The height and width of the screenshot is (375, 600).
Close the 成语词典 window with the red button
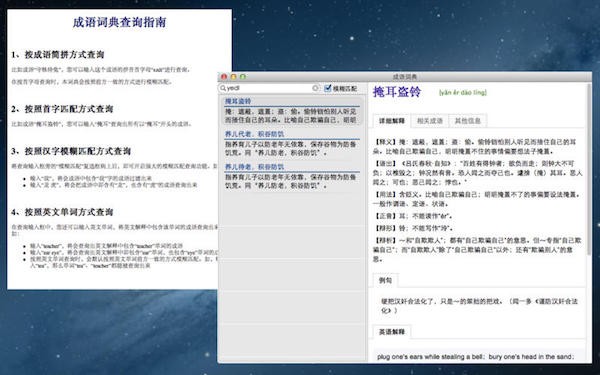[224, 77]
